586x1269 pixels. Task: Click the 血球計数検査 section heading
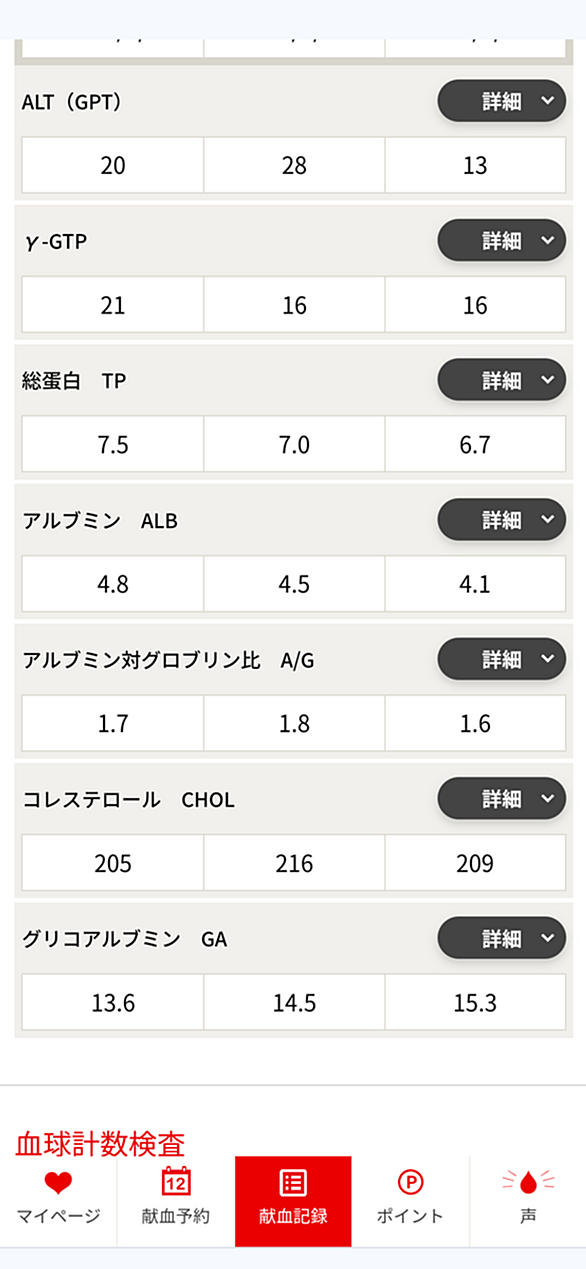[100, 1144]
